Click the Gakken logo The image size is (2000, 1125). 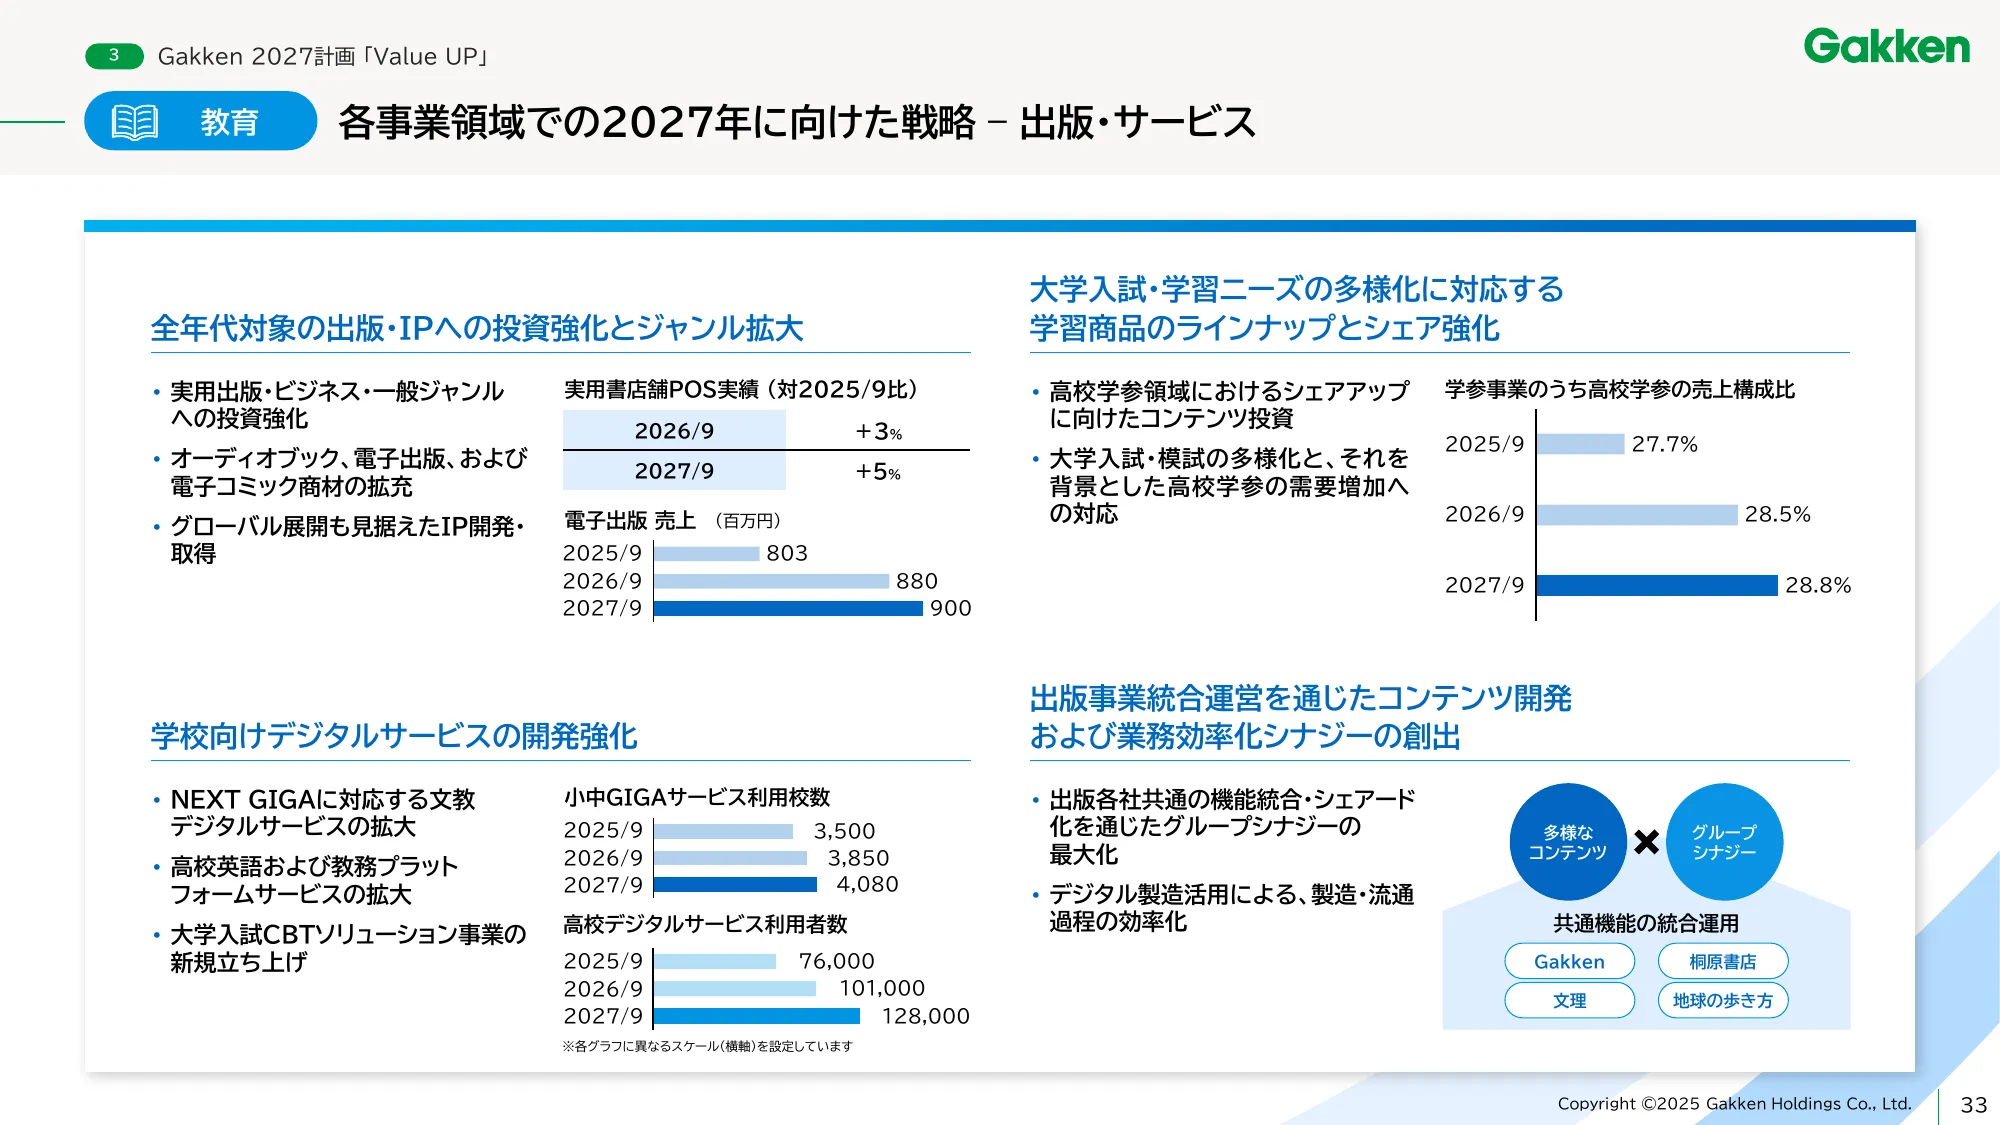[x=1884, y=48]
